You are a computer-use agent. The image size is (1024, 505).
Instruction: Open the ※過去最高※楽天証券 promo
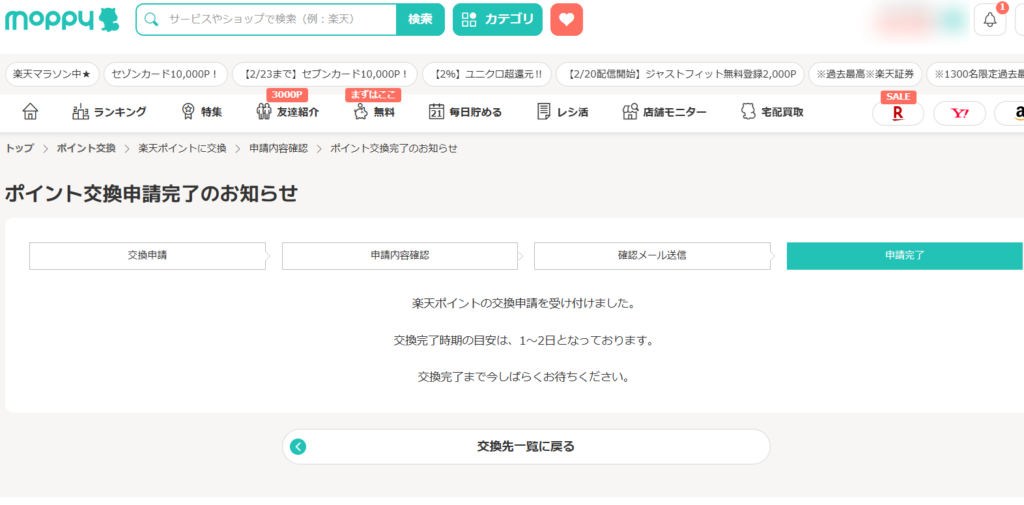pos(865,74)
